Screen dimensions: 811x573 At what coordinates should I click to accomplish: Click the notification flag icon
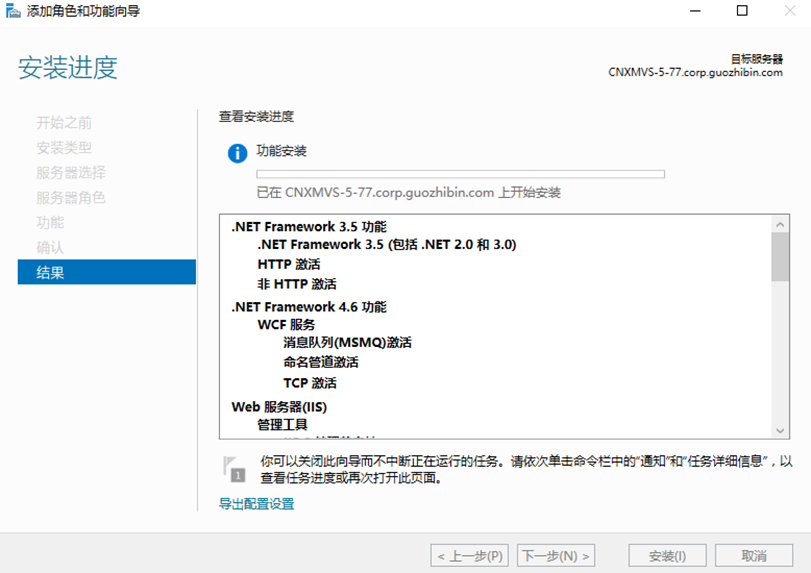click(x=234, y=469)
